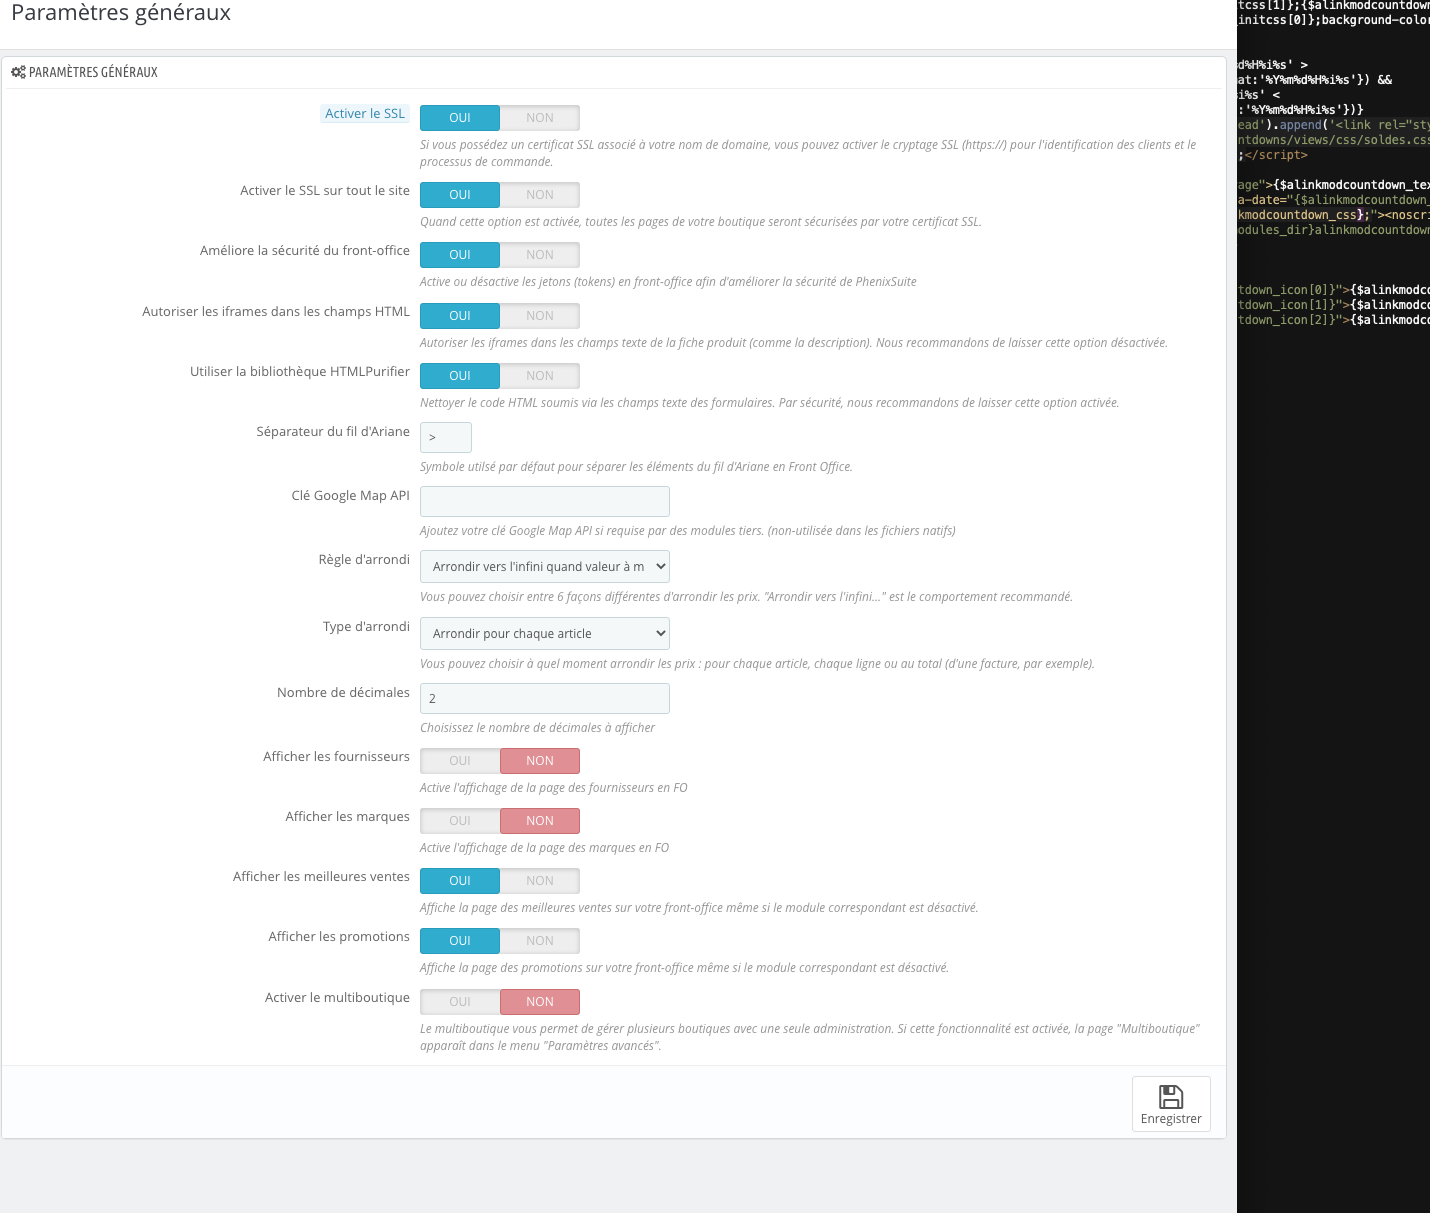Enable Afficher les marques with OUI
This screenshot has height=1213, width=1430.
460,821
